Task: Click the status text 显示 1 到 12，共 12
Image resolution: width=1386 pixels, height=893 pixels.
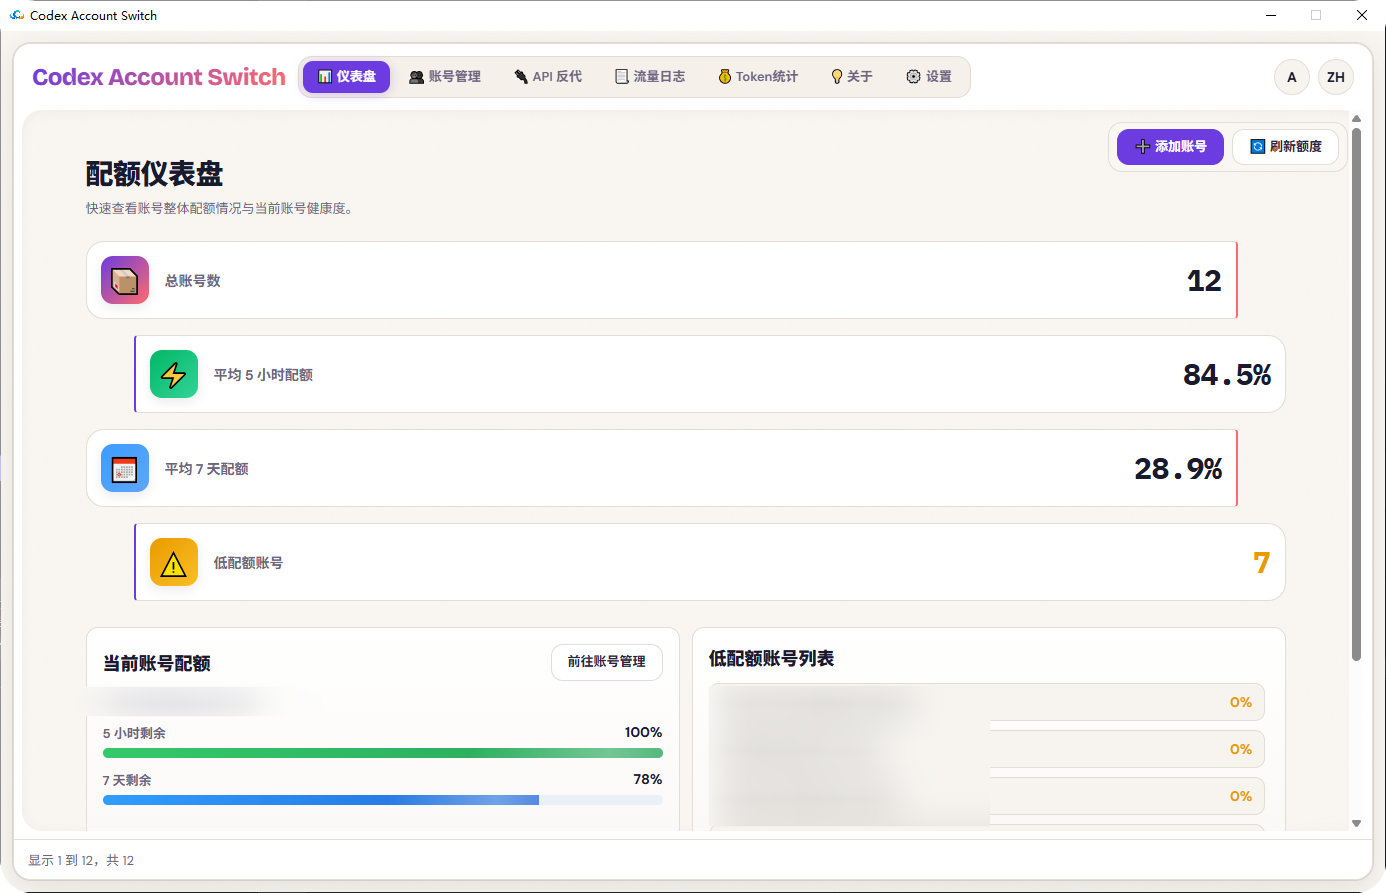Action: 81,860
